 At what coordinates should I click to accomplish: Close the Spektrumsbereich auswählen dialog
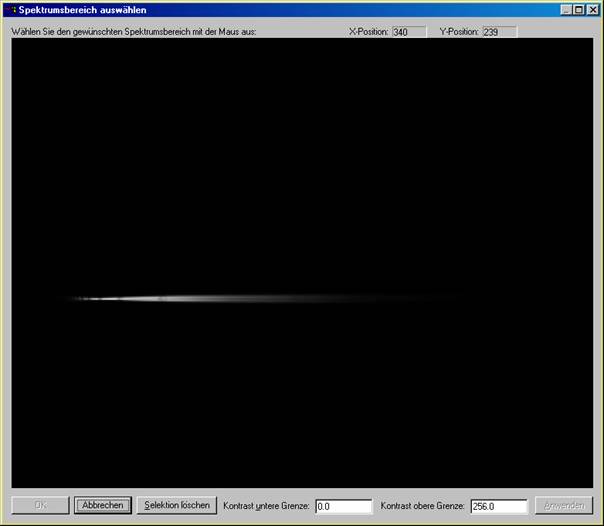click(592, 10)
